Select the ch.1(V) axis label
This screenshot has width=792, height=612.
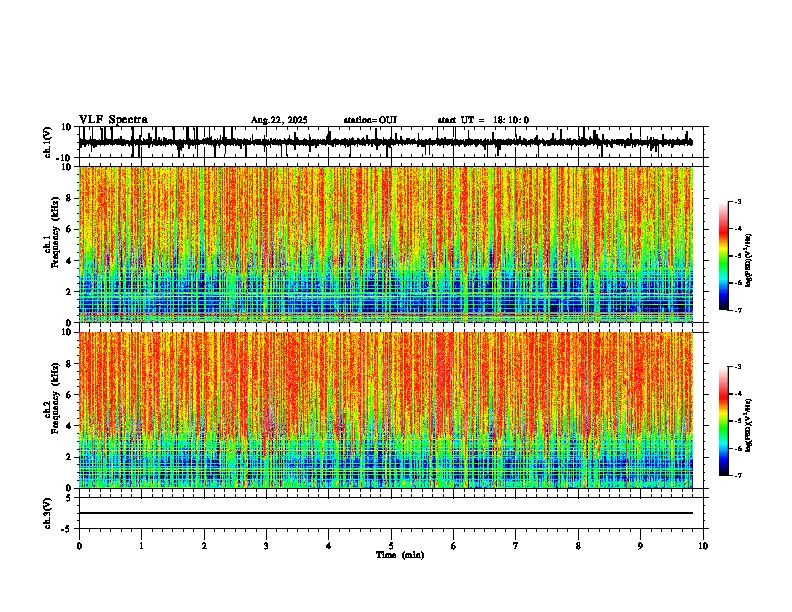click(x=47, y=142)
